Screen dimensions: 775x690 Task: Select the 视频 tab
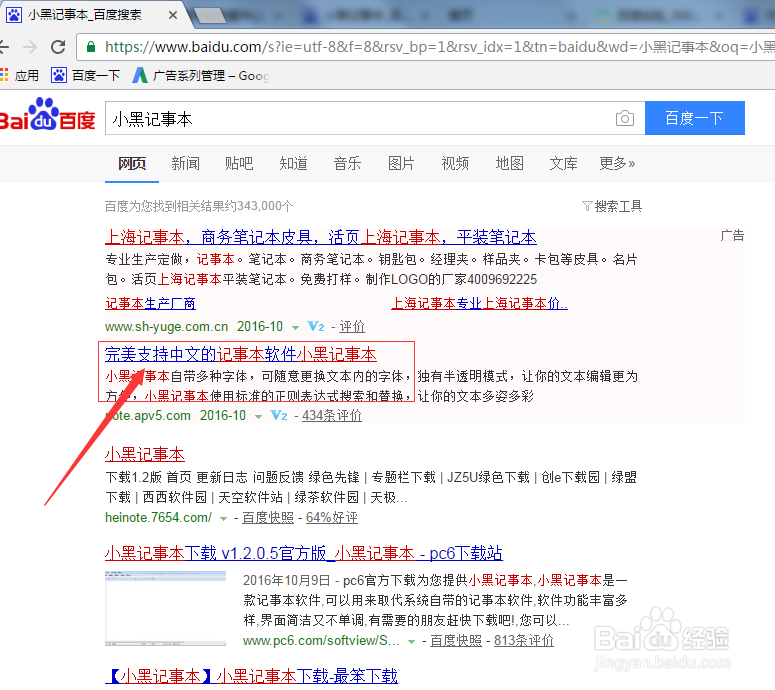coord(455,163)
